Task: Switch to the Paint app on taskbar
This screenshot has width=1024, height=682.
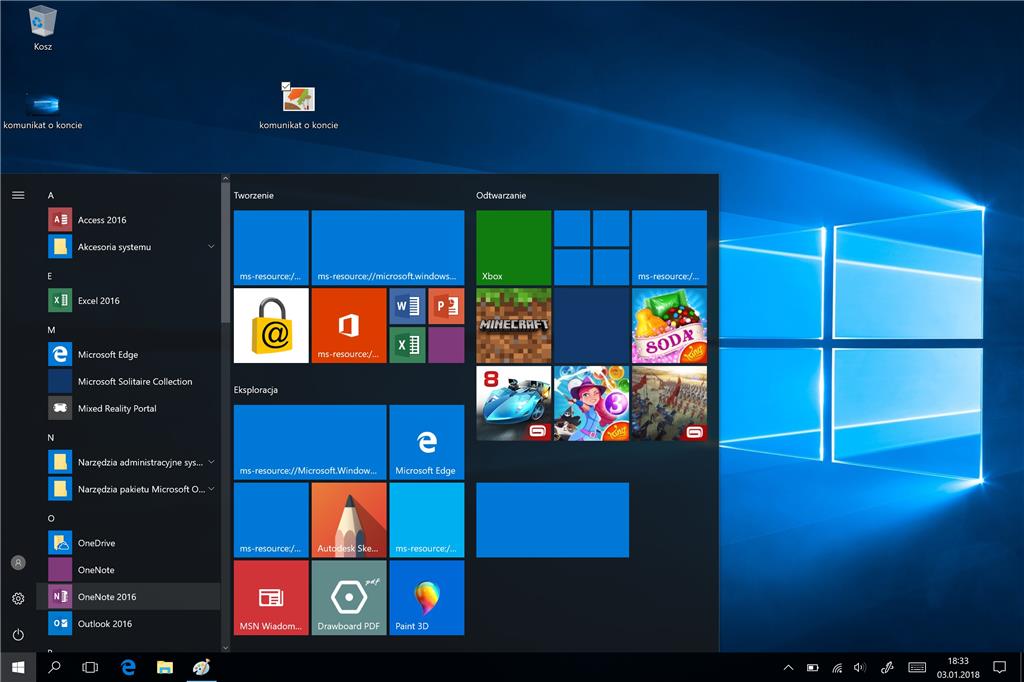Action: coord(201,667)
